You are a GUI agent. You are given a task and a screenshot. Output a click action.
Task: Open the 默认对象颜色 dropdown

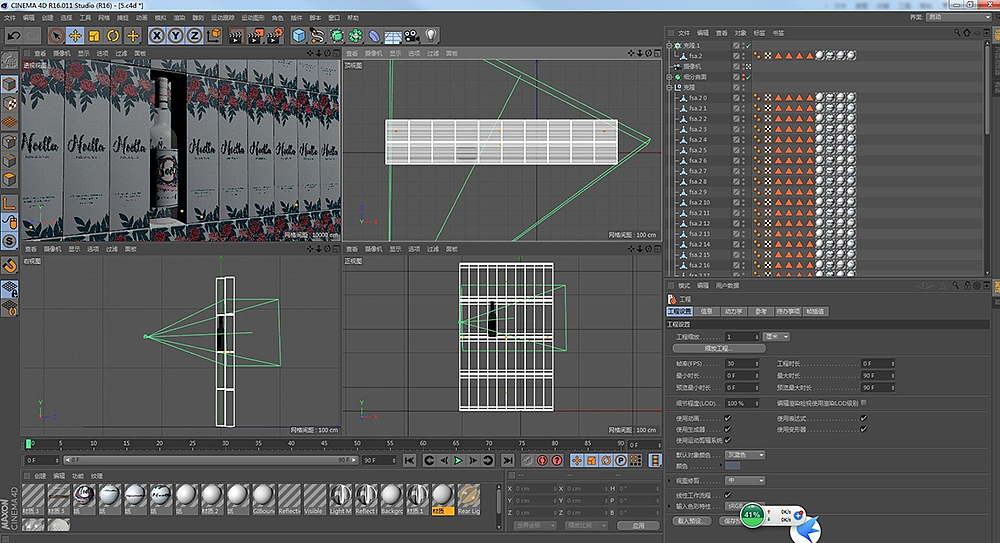click(x=746, y=454)
